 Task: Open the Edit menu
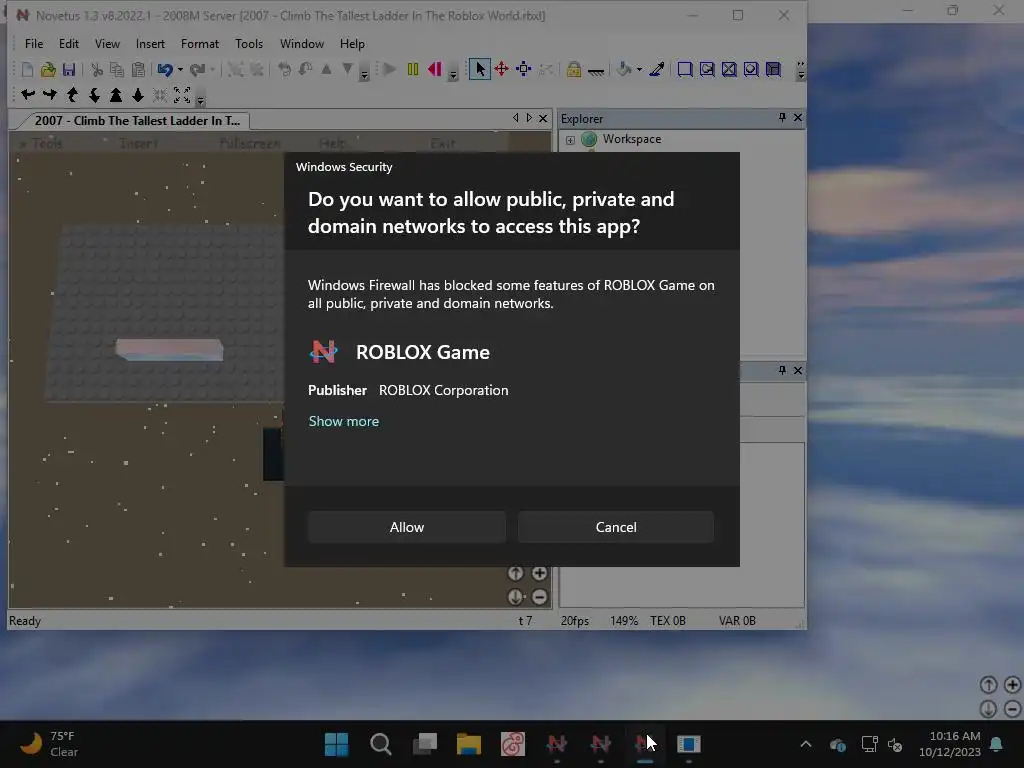click(x=69, y=44)
